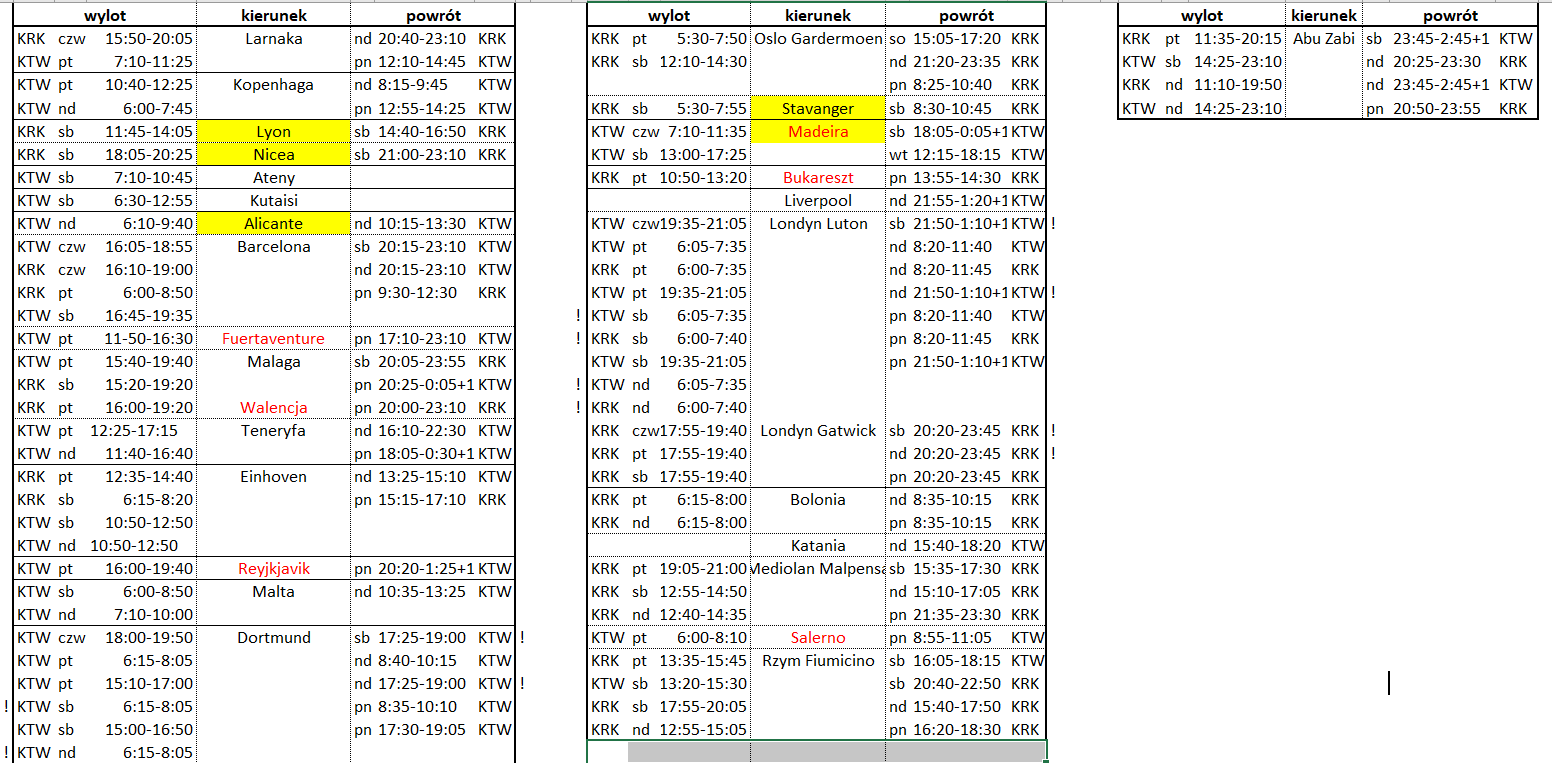Select the Barcelona cell

tap(274, 246)
